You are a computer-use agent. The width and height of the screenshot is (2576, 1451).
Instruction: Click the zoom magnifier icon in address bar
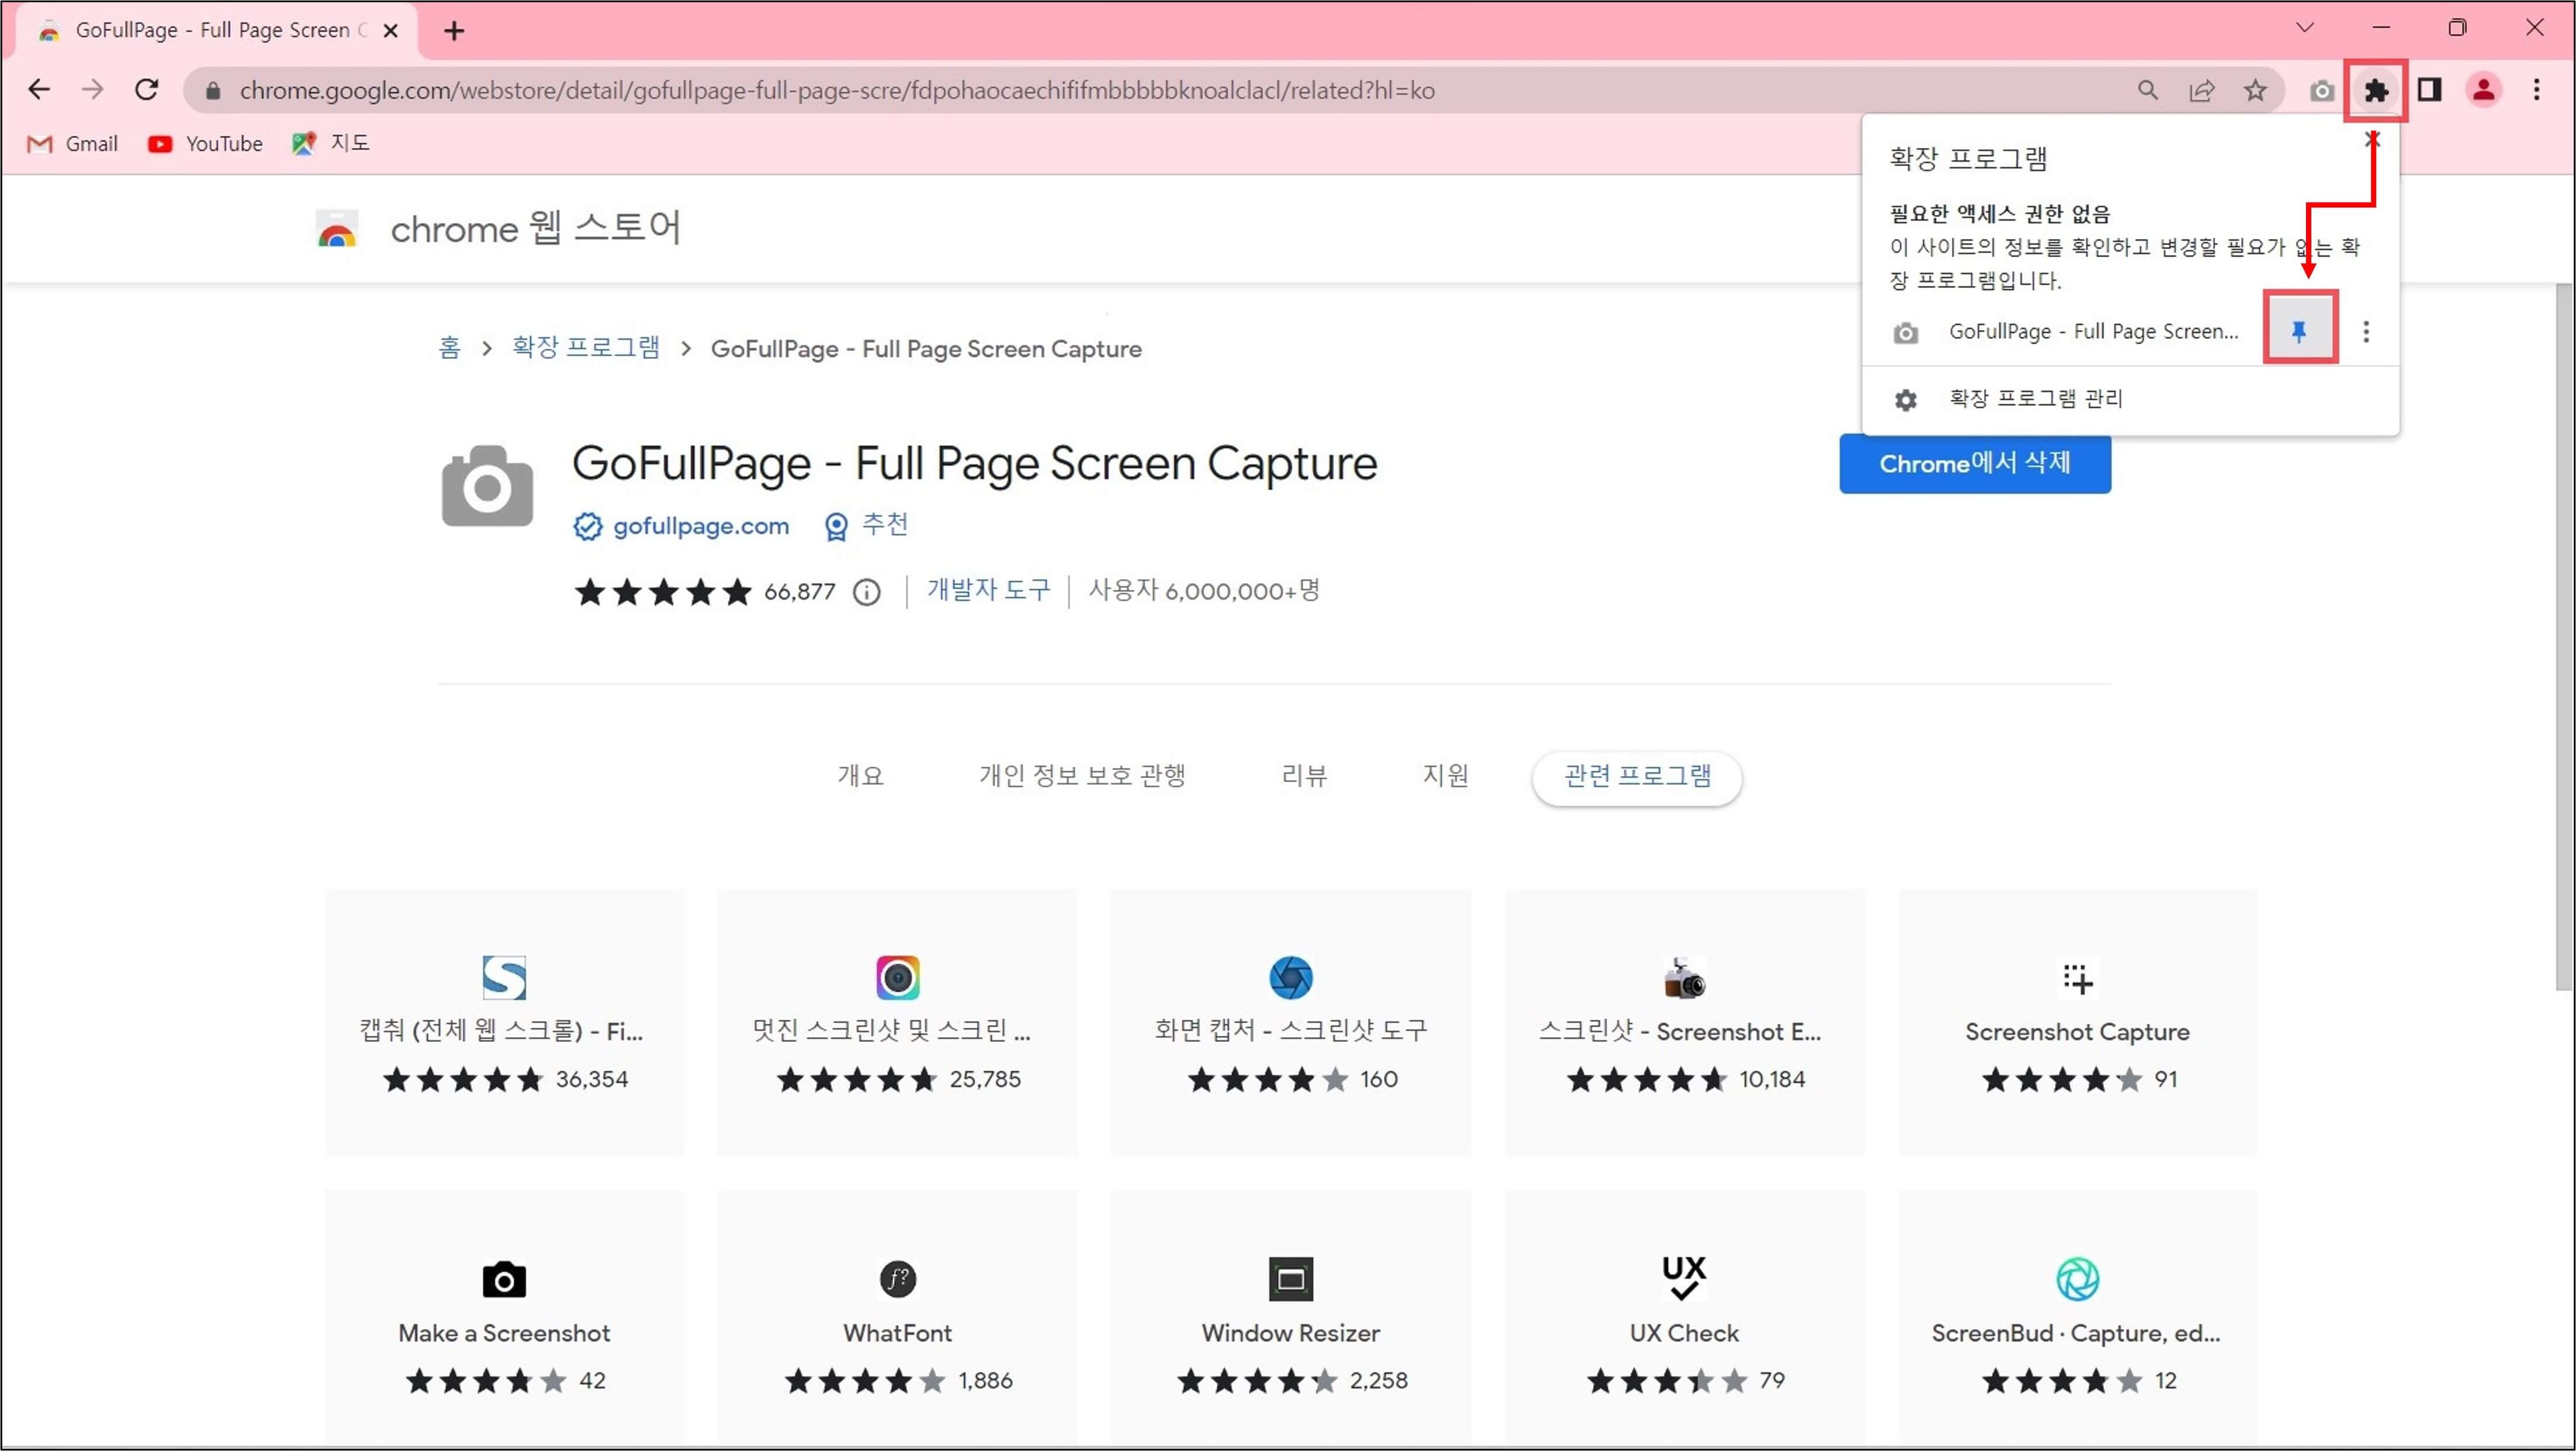(x=2147, y=91)
